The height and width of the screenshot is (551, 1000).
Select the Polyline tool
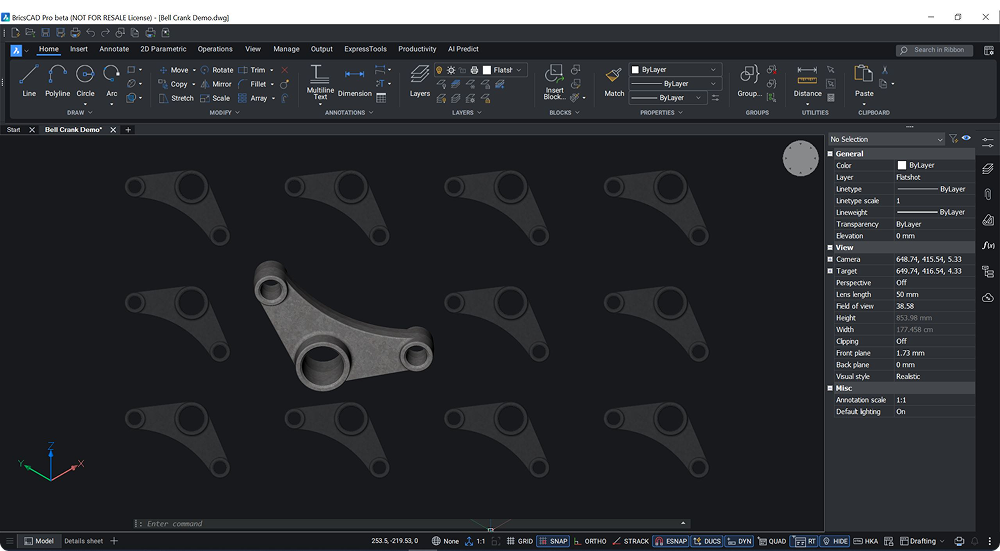click(57, 80)
